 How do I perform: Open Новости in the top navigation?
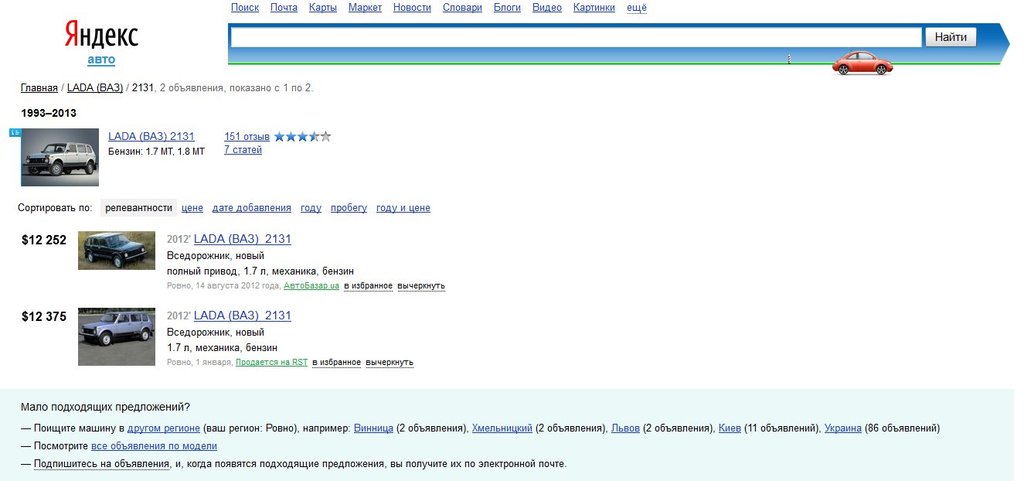(x=412, y=8)
